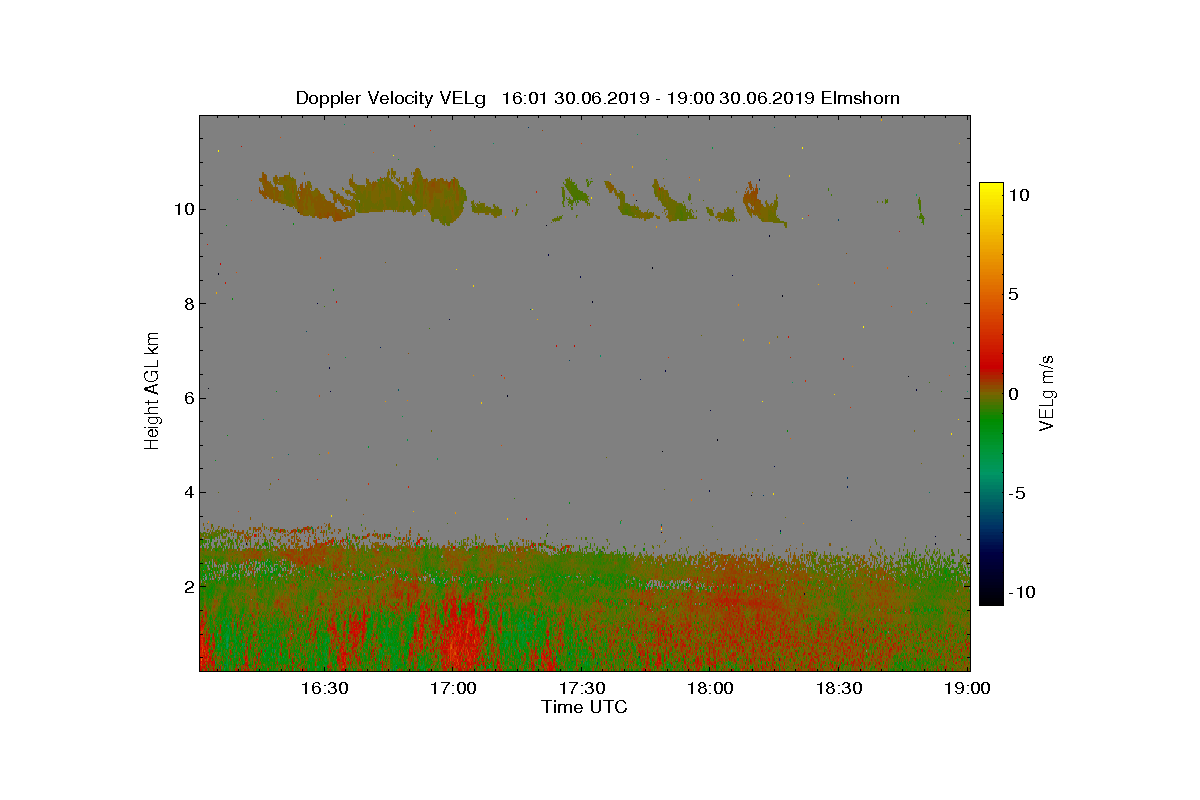Click the plot title 'Doppler Velocity VELg'
Screen dimensions: 1200x800
click(391, 98)
